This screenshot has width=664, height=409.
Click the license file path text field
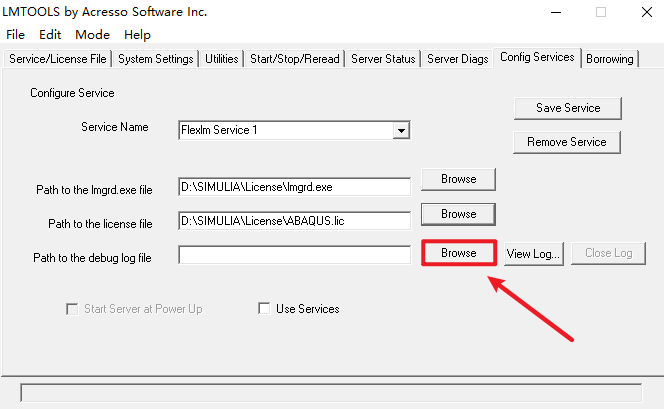pos(294,221)
